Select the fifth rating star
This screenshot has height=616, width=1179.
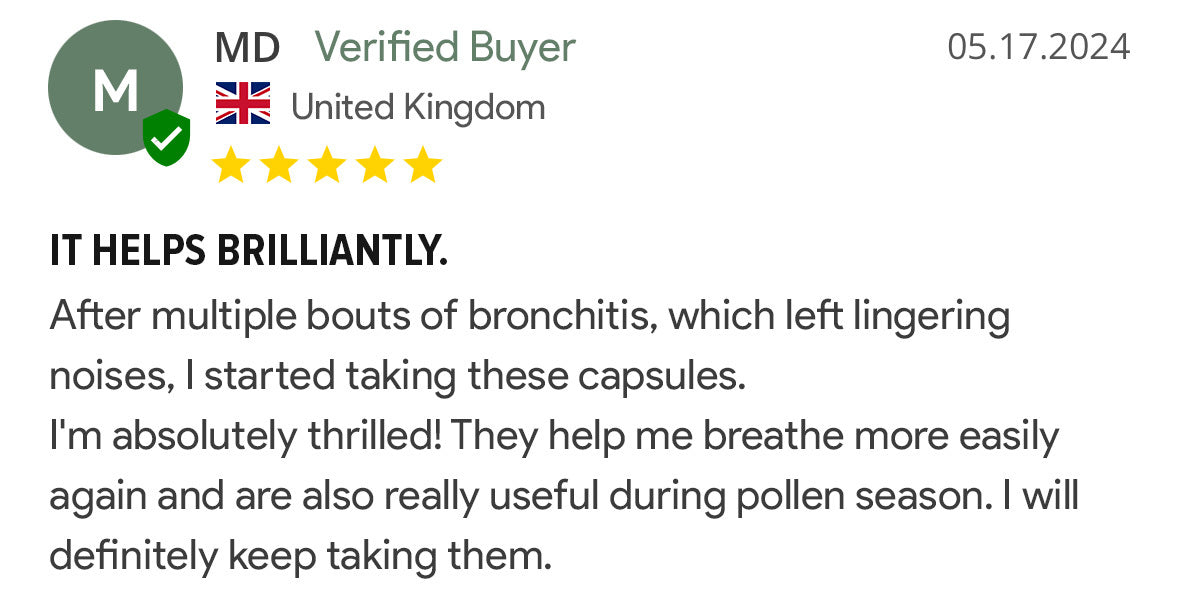423,165
